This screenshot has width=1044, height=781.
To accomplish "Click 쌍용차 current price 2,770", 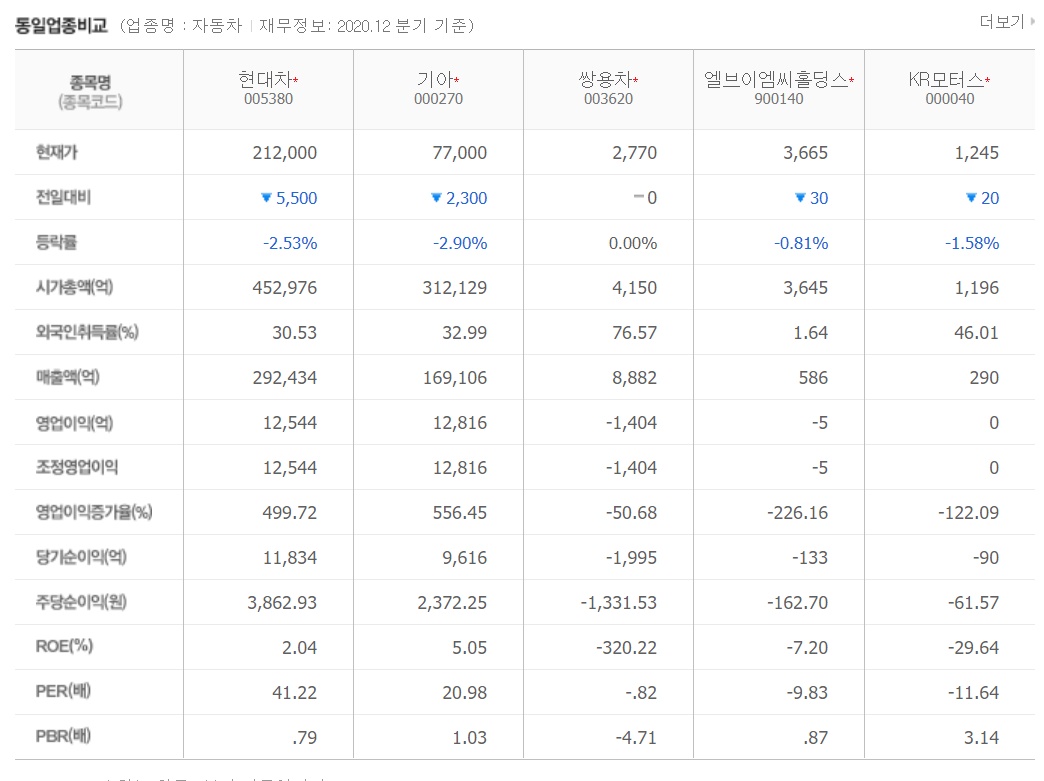I will coord(635,153).
